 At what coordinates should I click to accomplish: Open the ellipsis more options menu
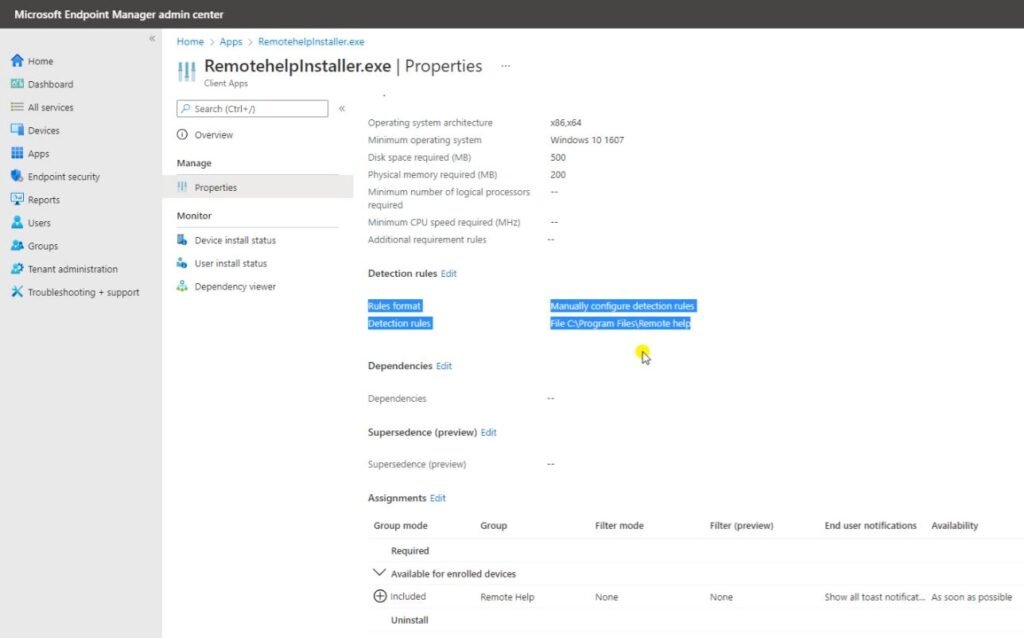505,66
